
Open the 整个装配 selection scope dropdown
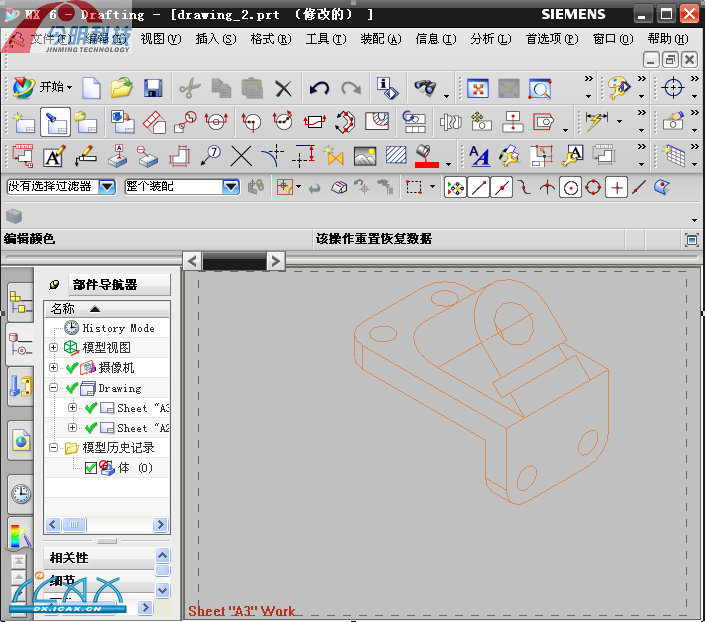coord(230,187)
